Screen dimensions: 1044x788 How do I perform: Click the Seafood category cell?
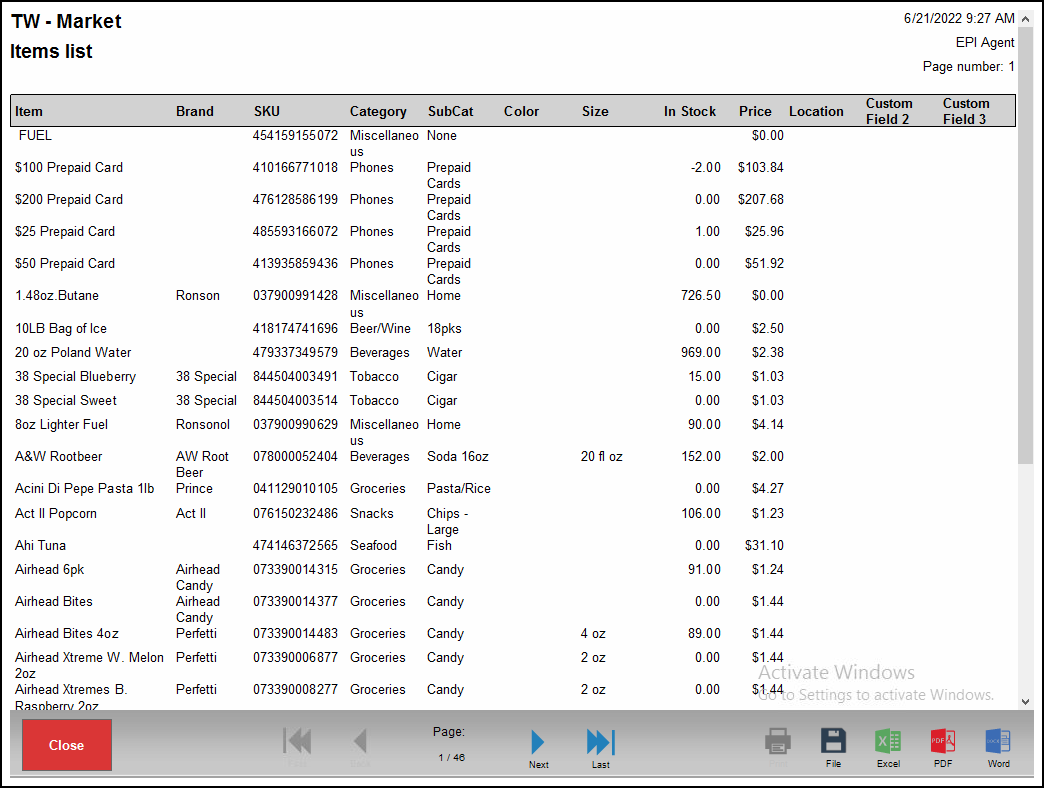373,546
